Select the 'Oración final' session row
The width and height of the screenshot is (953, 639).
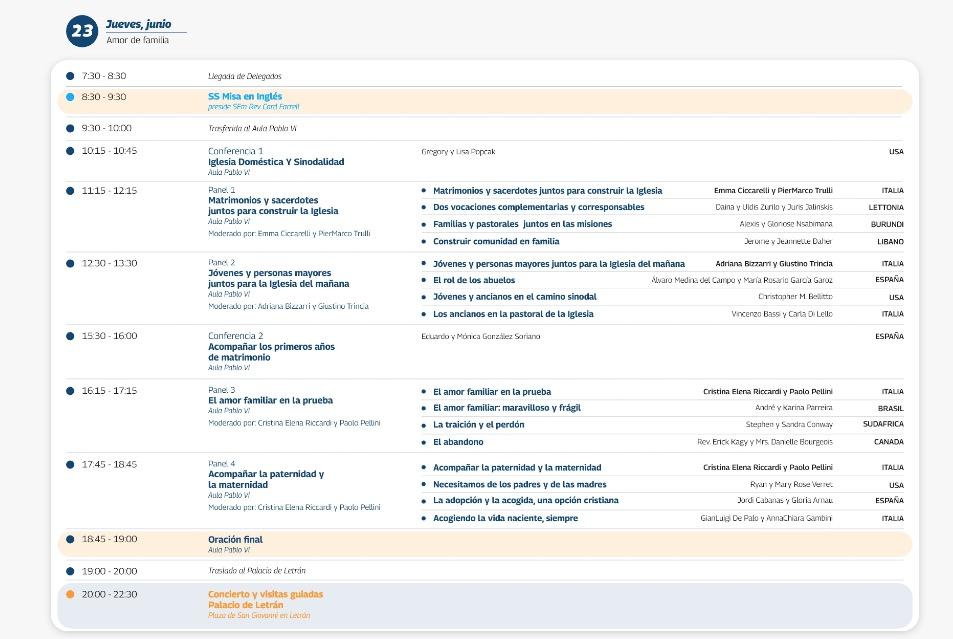click(236, 540)
